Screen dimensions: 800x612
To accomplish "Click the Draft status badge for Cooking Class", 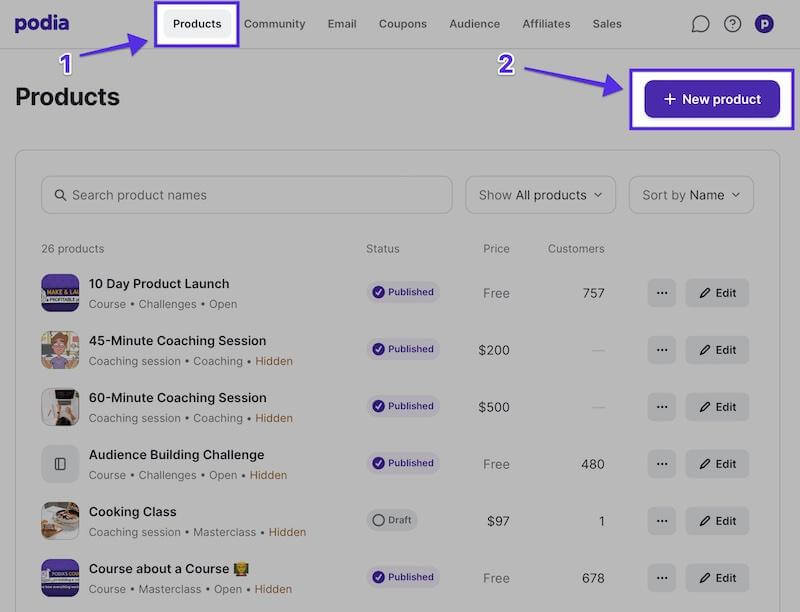I will point(391,521).
